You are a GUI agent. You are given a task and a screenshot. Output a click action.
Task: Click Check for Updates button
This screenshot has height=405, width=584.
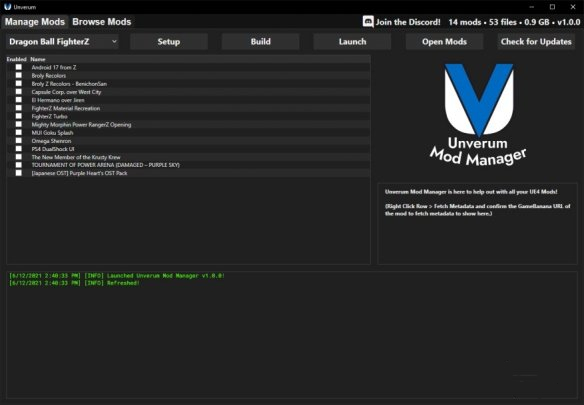click(536, 41)
